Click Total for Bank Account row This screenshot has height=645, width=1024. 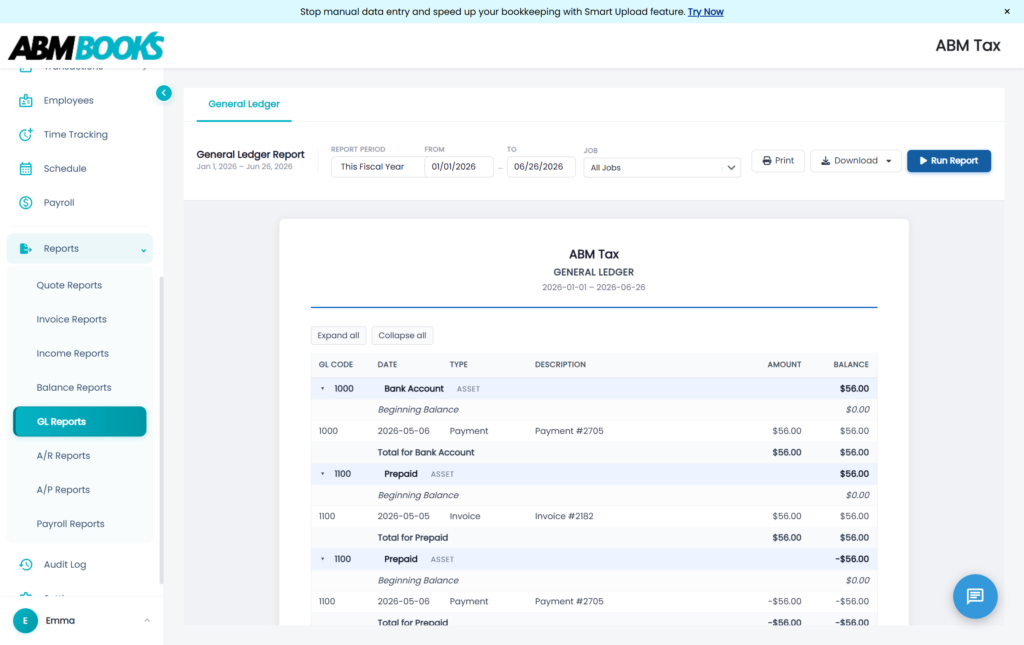point(594,452)
